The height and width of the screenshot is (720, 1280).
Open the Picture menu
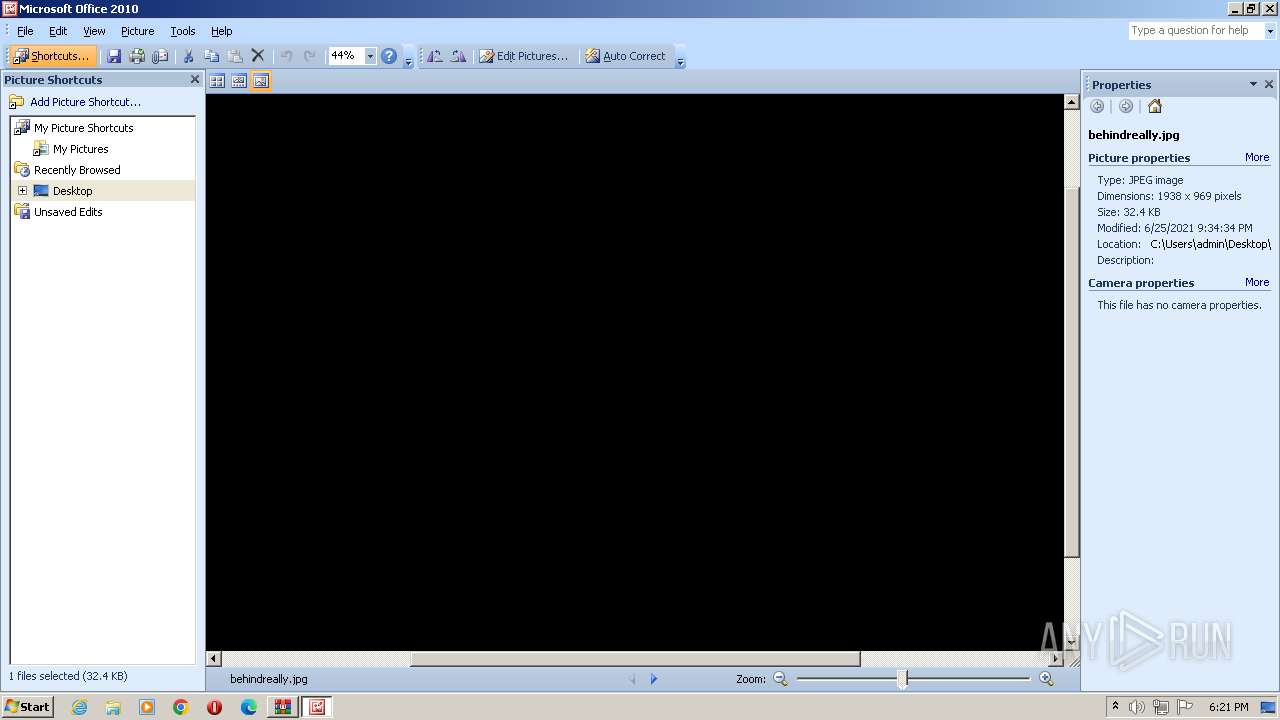tap(138, 31)
